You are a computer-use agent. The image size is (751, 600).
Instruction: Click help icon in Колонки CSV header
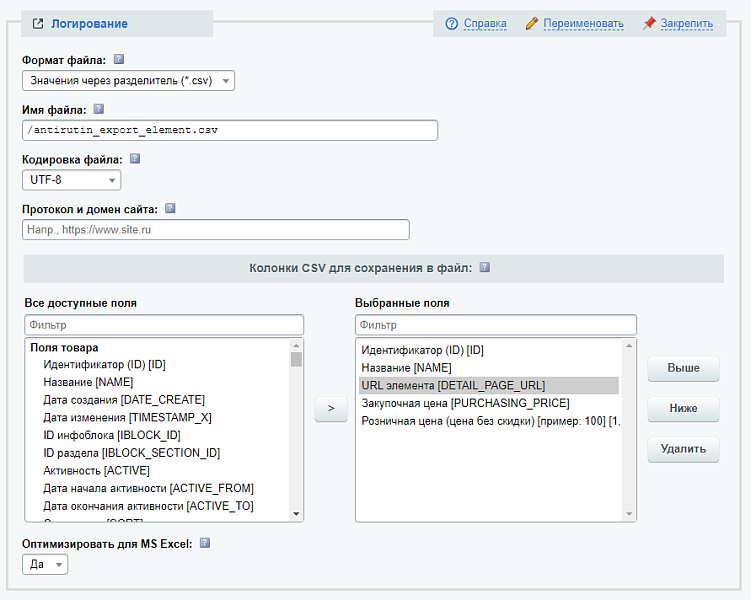coord(485,267)
